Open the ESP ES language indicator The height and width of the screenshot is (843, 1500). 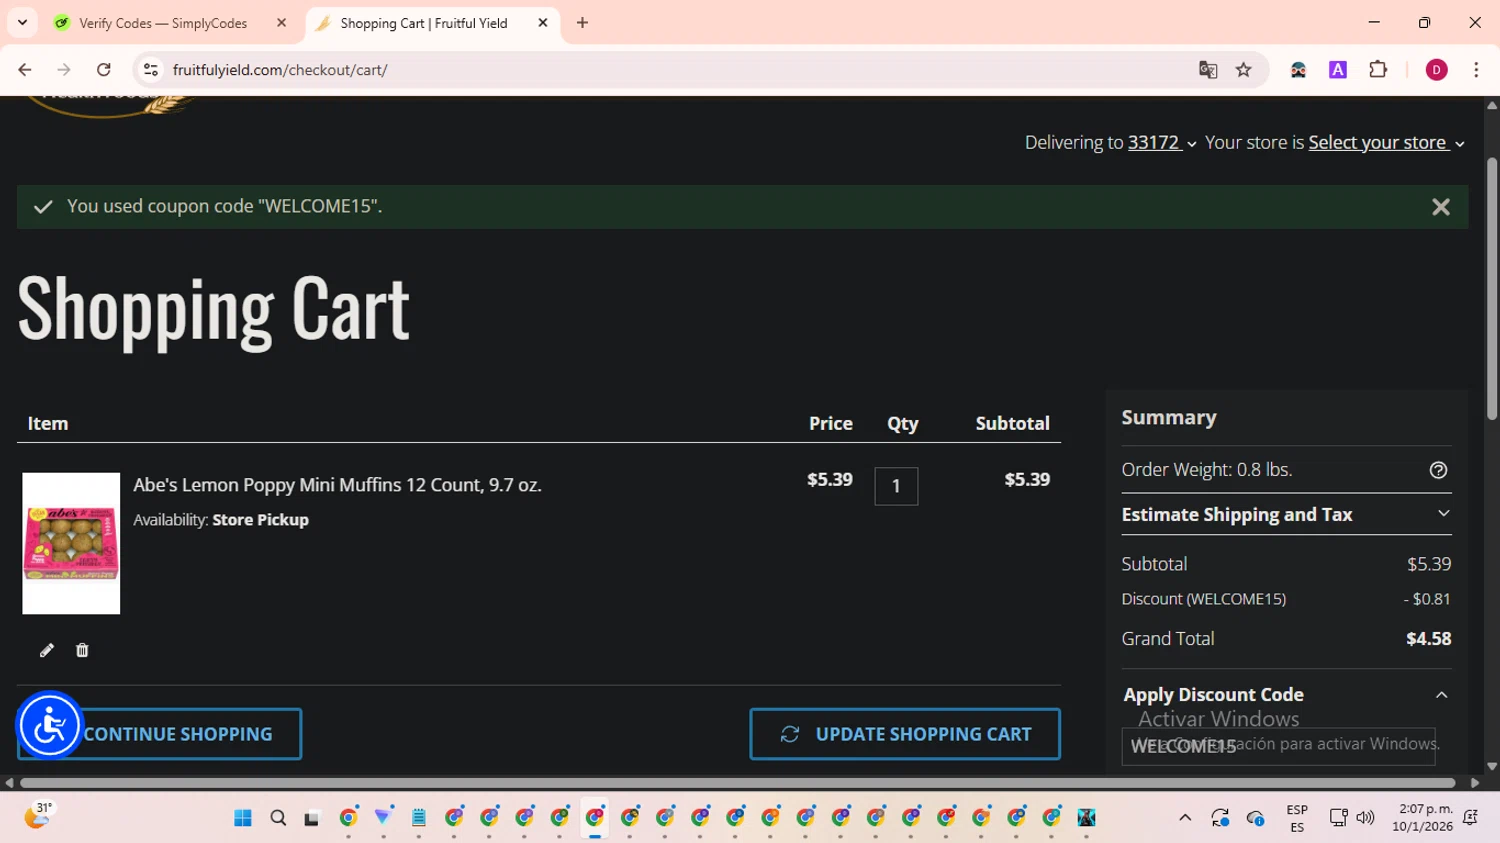tap(1297, 818)
